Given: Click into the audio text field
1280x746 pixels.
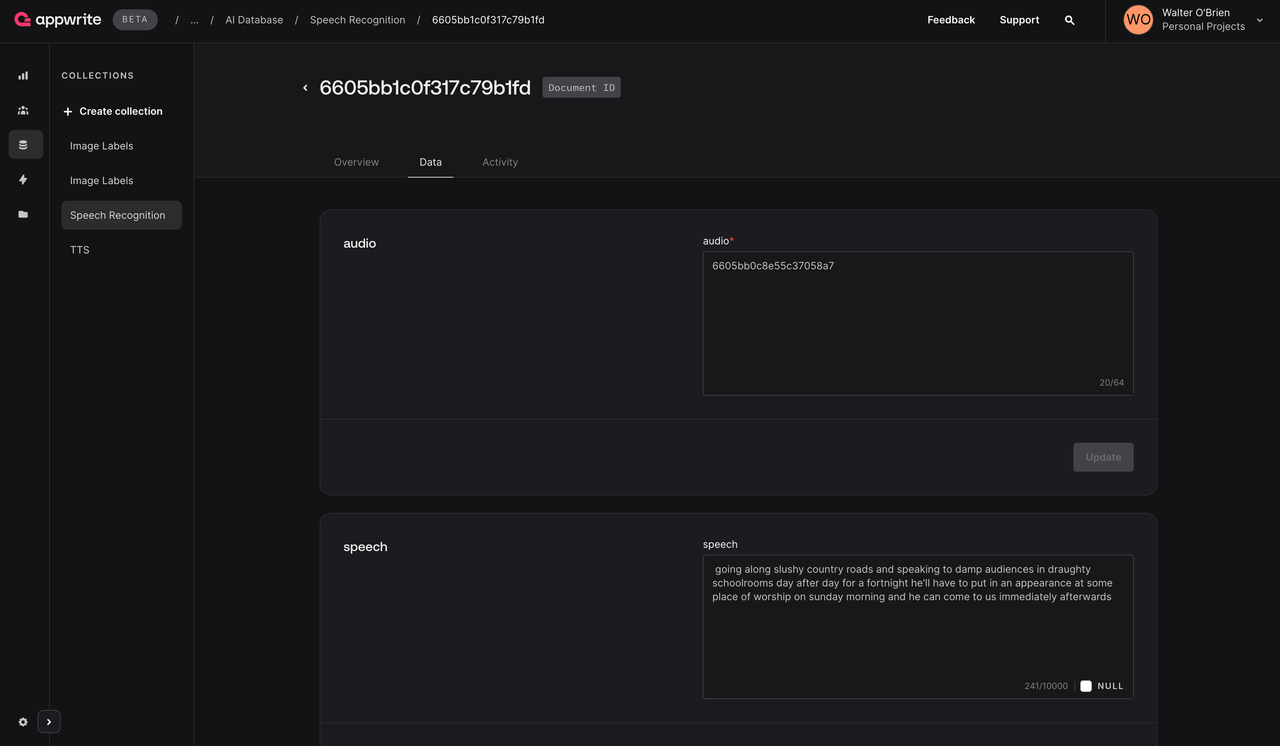Looking at the screenshot, I should (918, 323).
